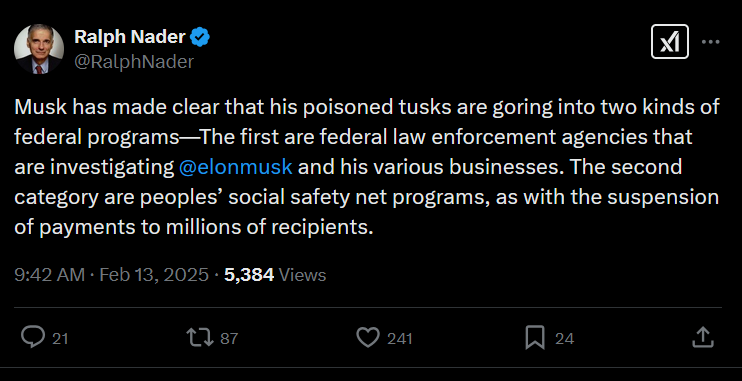Open the @RalphNader handle link
Viewport: 742px width, 381px height.
(x=134, y=62)
